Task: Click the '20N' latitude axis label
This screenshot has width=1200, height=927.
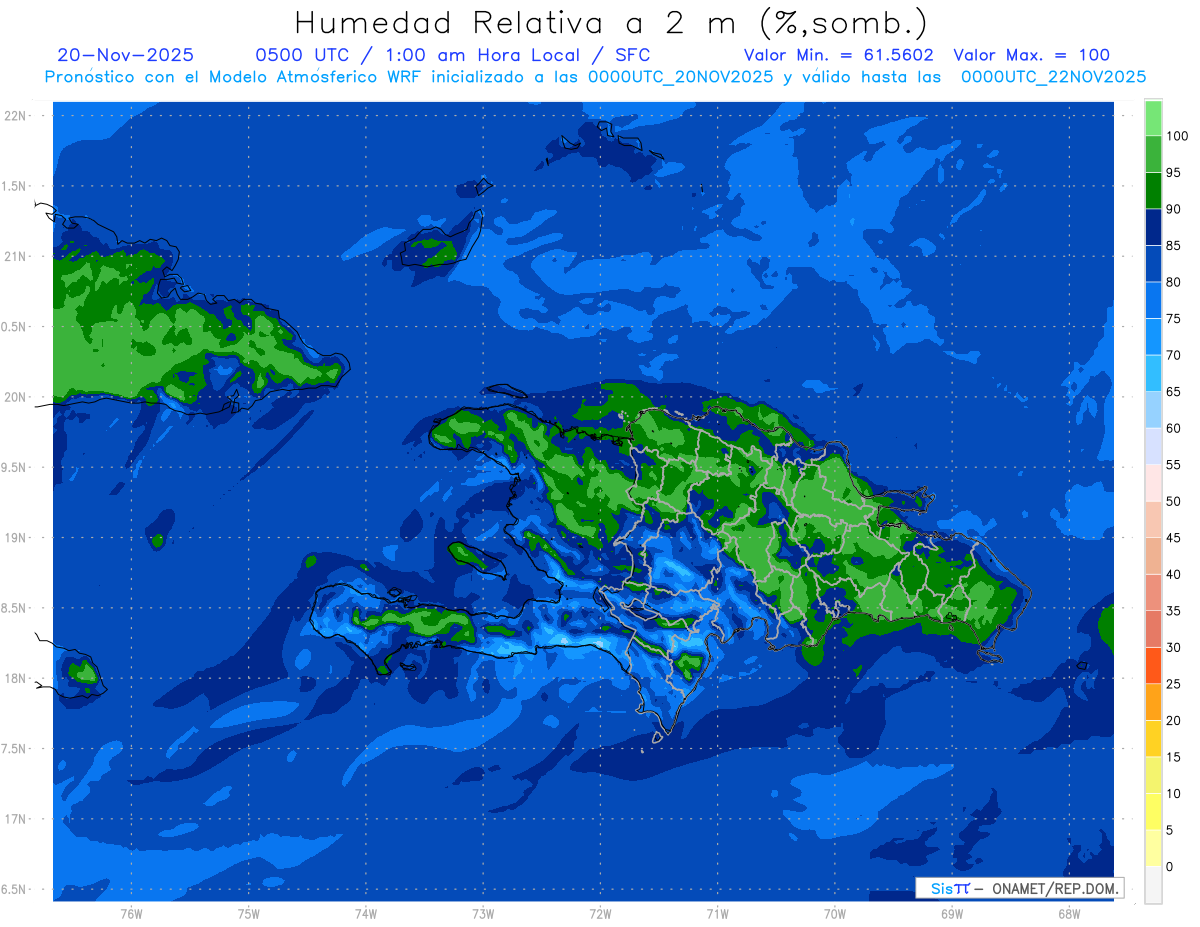Action: coord(15,397)
